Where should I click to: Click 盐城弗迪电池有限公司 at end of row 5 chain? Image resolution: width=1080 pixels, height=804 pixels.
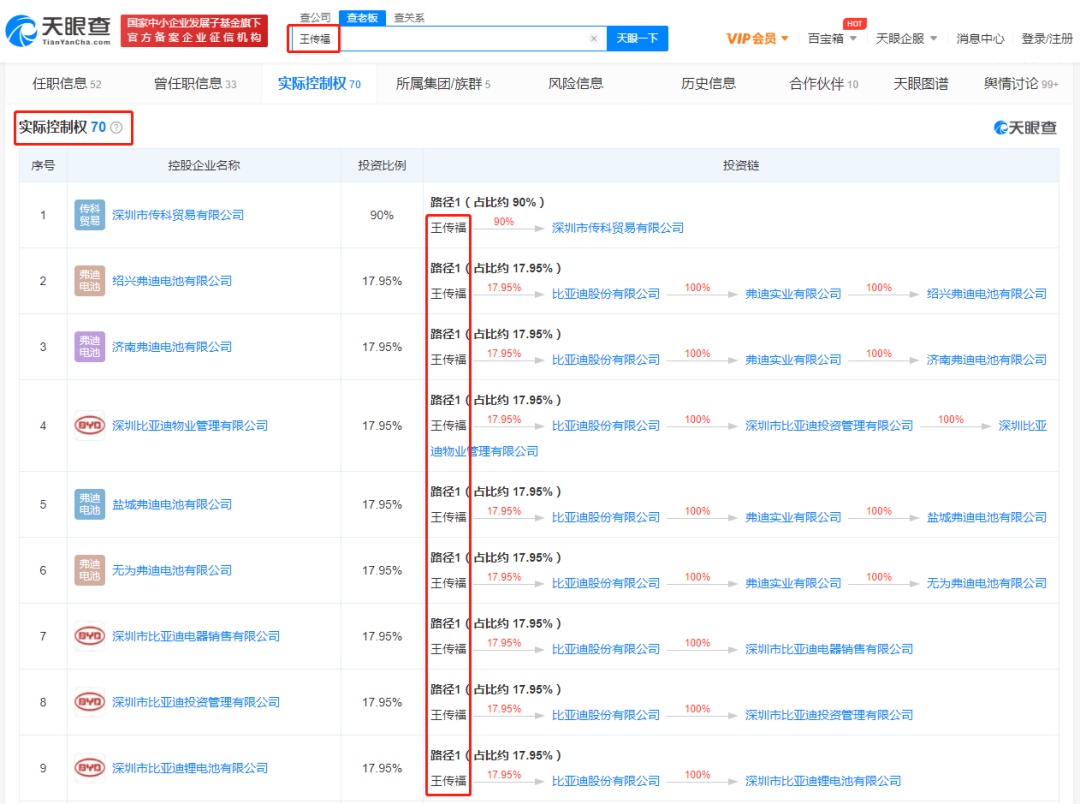tap(986, 517)
